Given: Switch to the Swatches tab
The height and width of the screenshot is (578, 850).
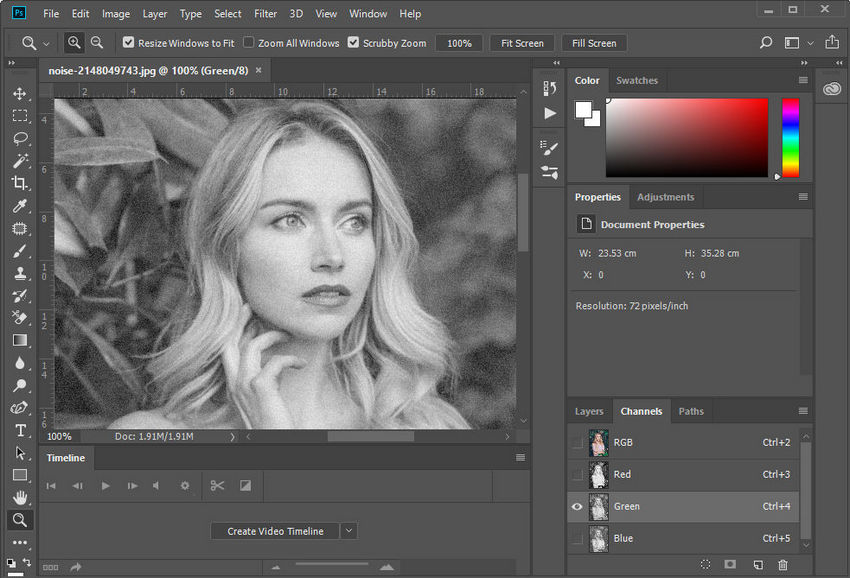Looking at the screenshot, I should coord(637,80).
